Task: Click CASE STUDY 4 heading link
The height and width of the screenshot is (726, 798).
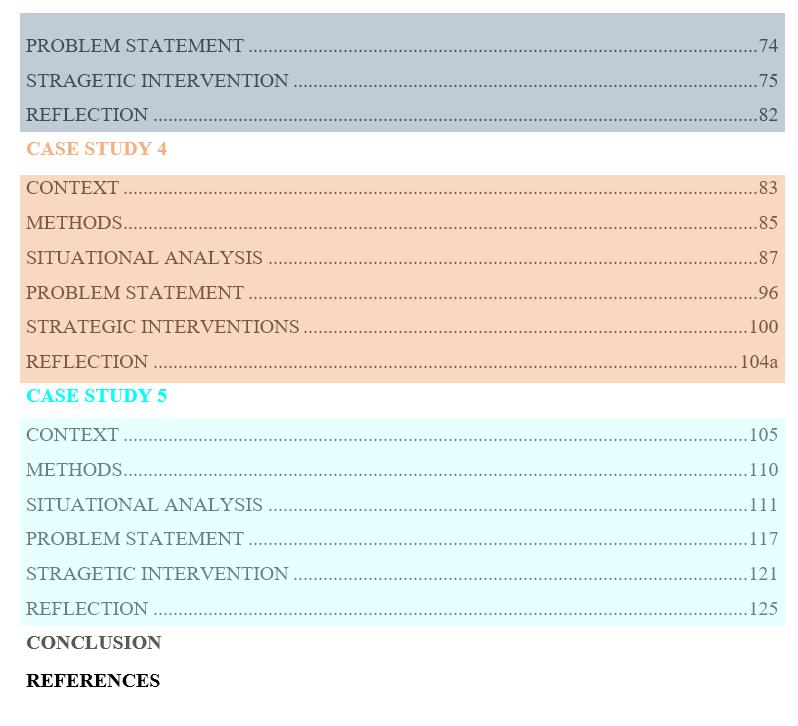Action: (96, 149)
